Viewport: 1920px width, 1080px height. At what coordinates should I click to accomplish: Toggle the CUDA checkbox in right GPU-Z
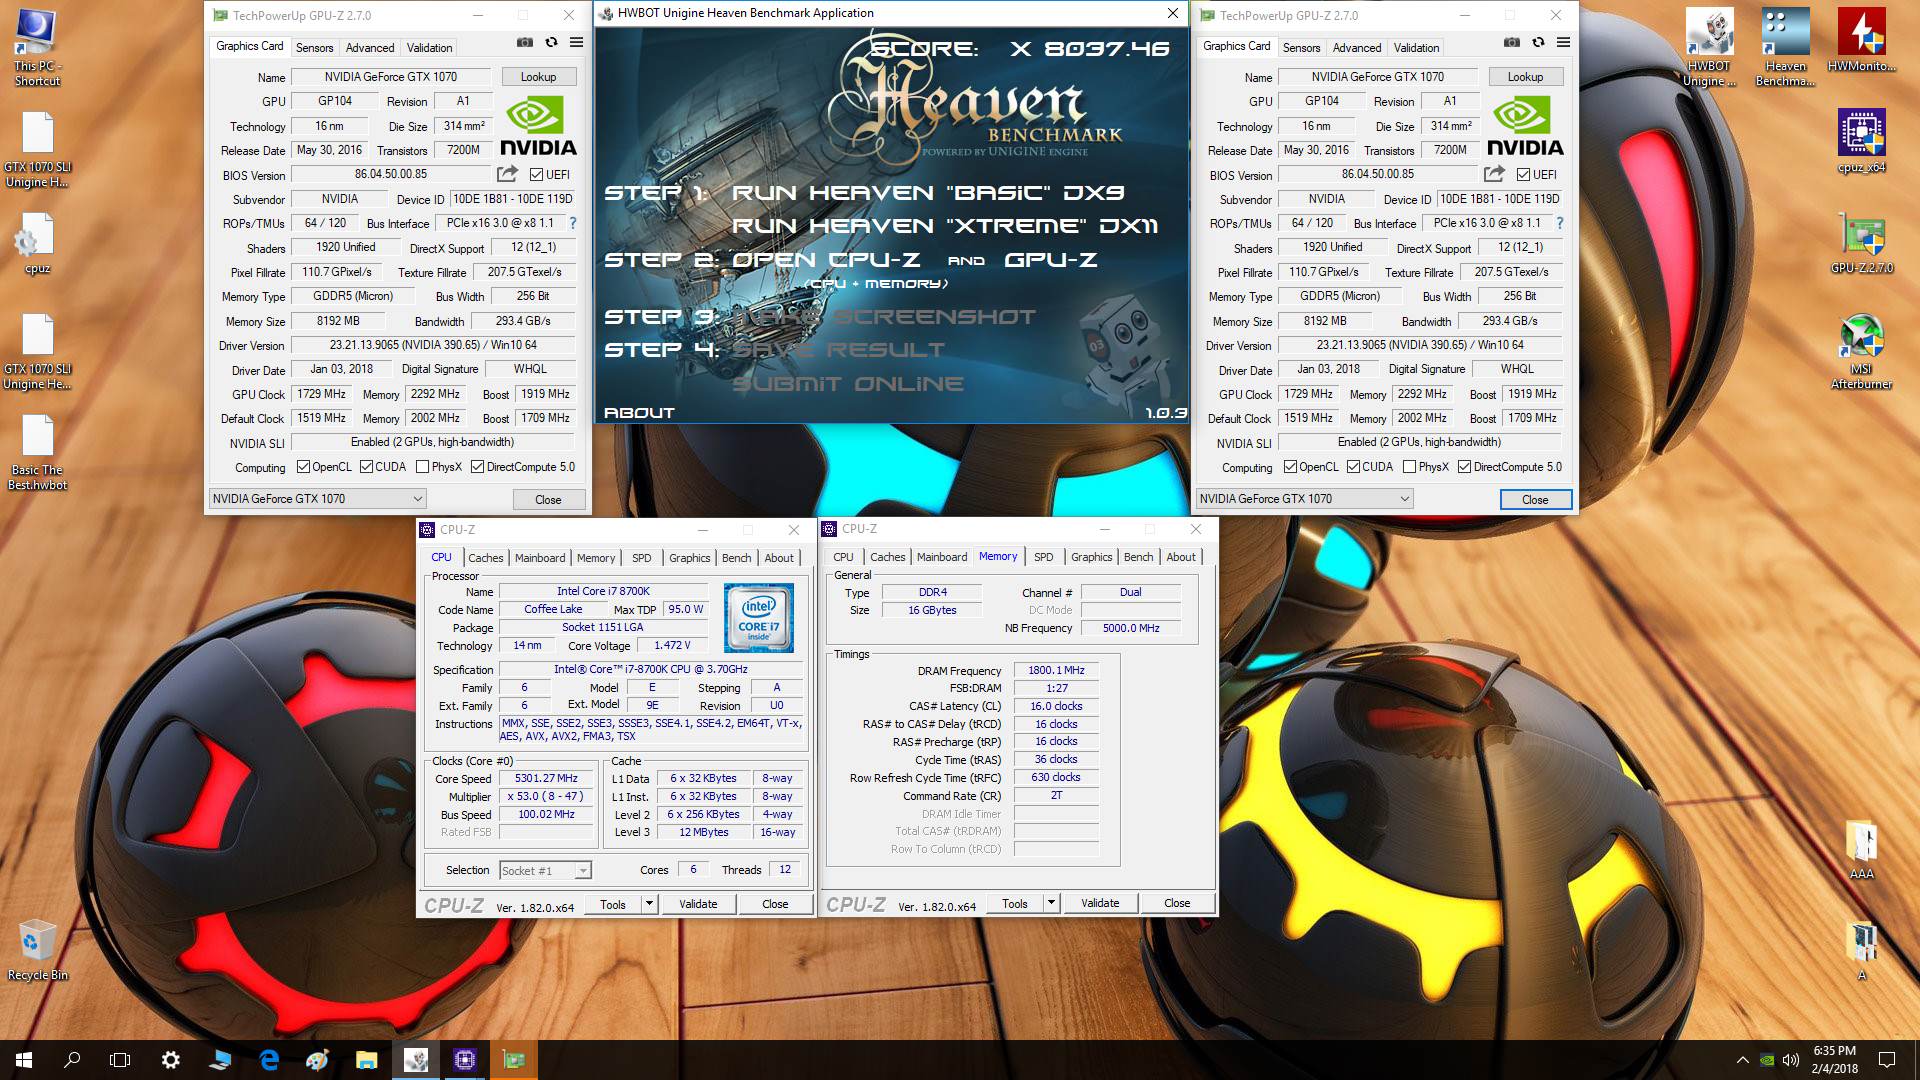tap(1353, 467)
